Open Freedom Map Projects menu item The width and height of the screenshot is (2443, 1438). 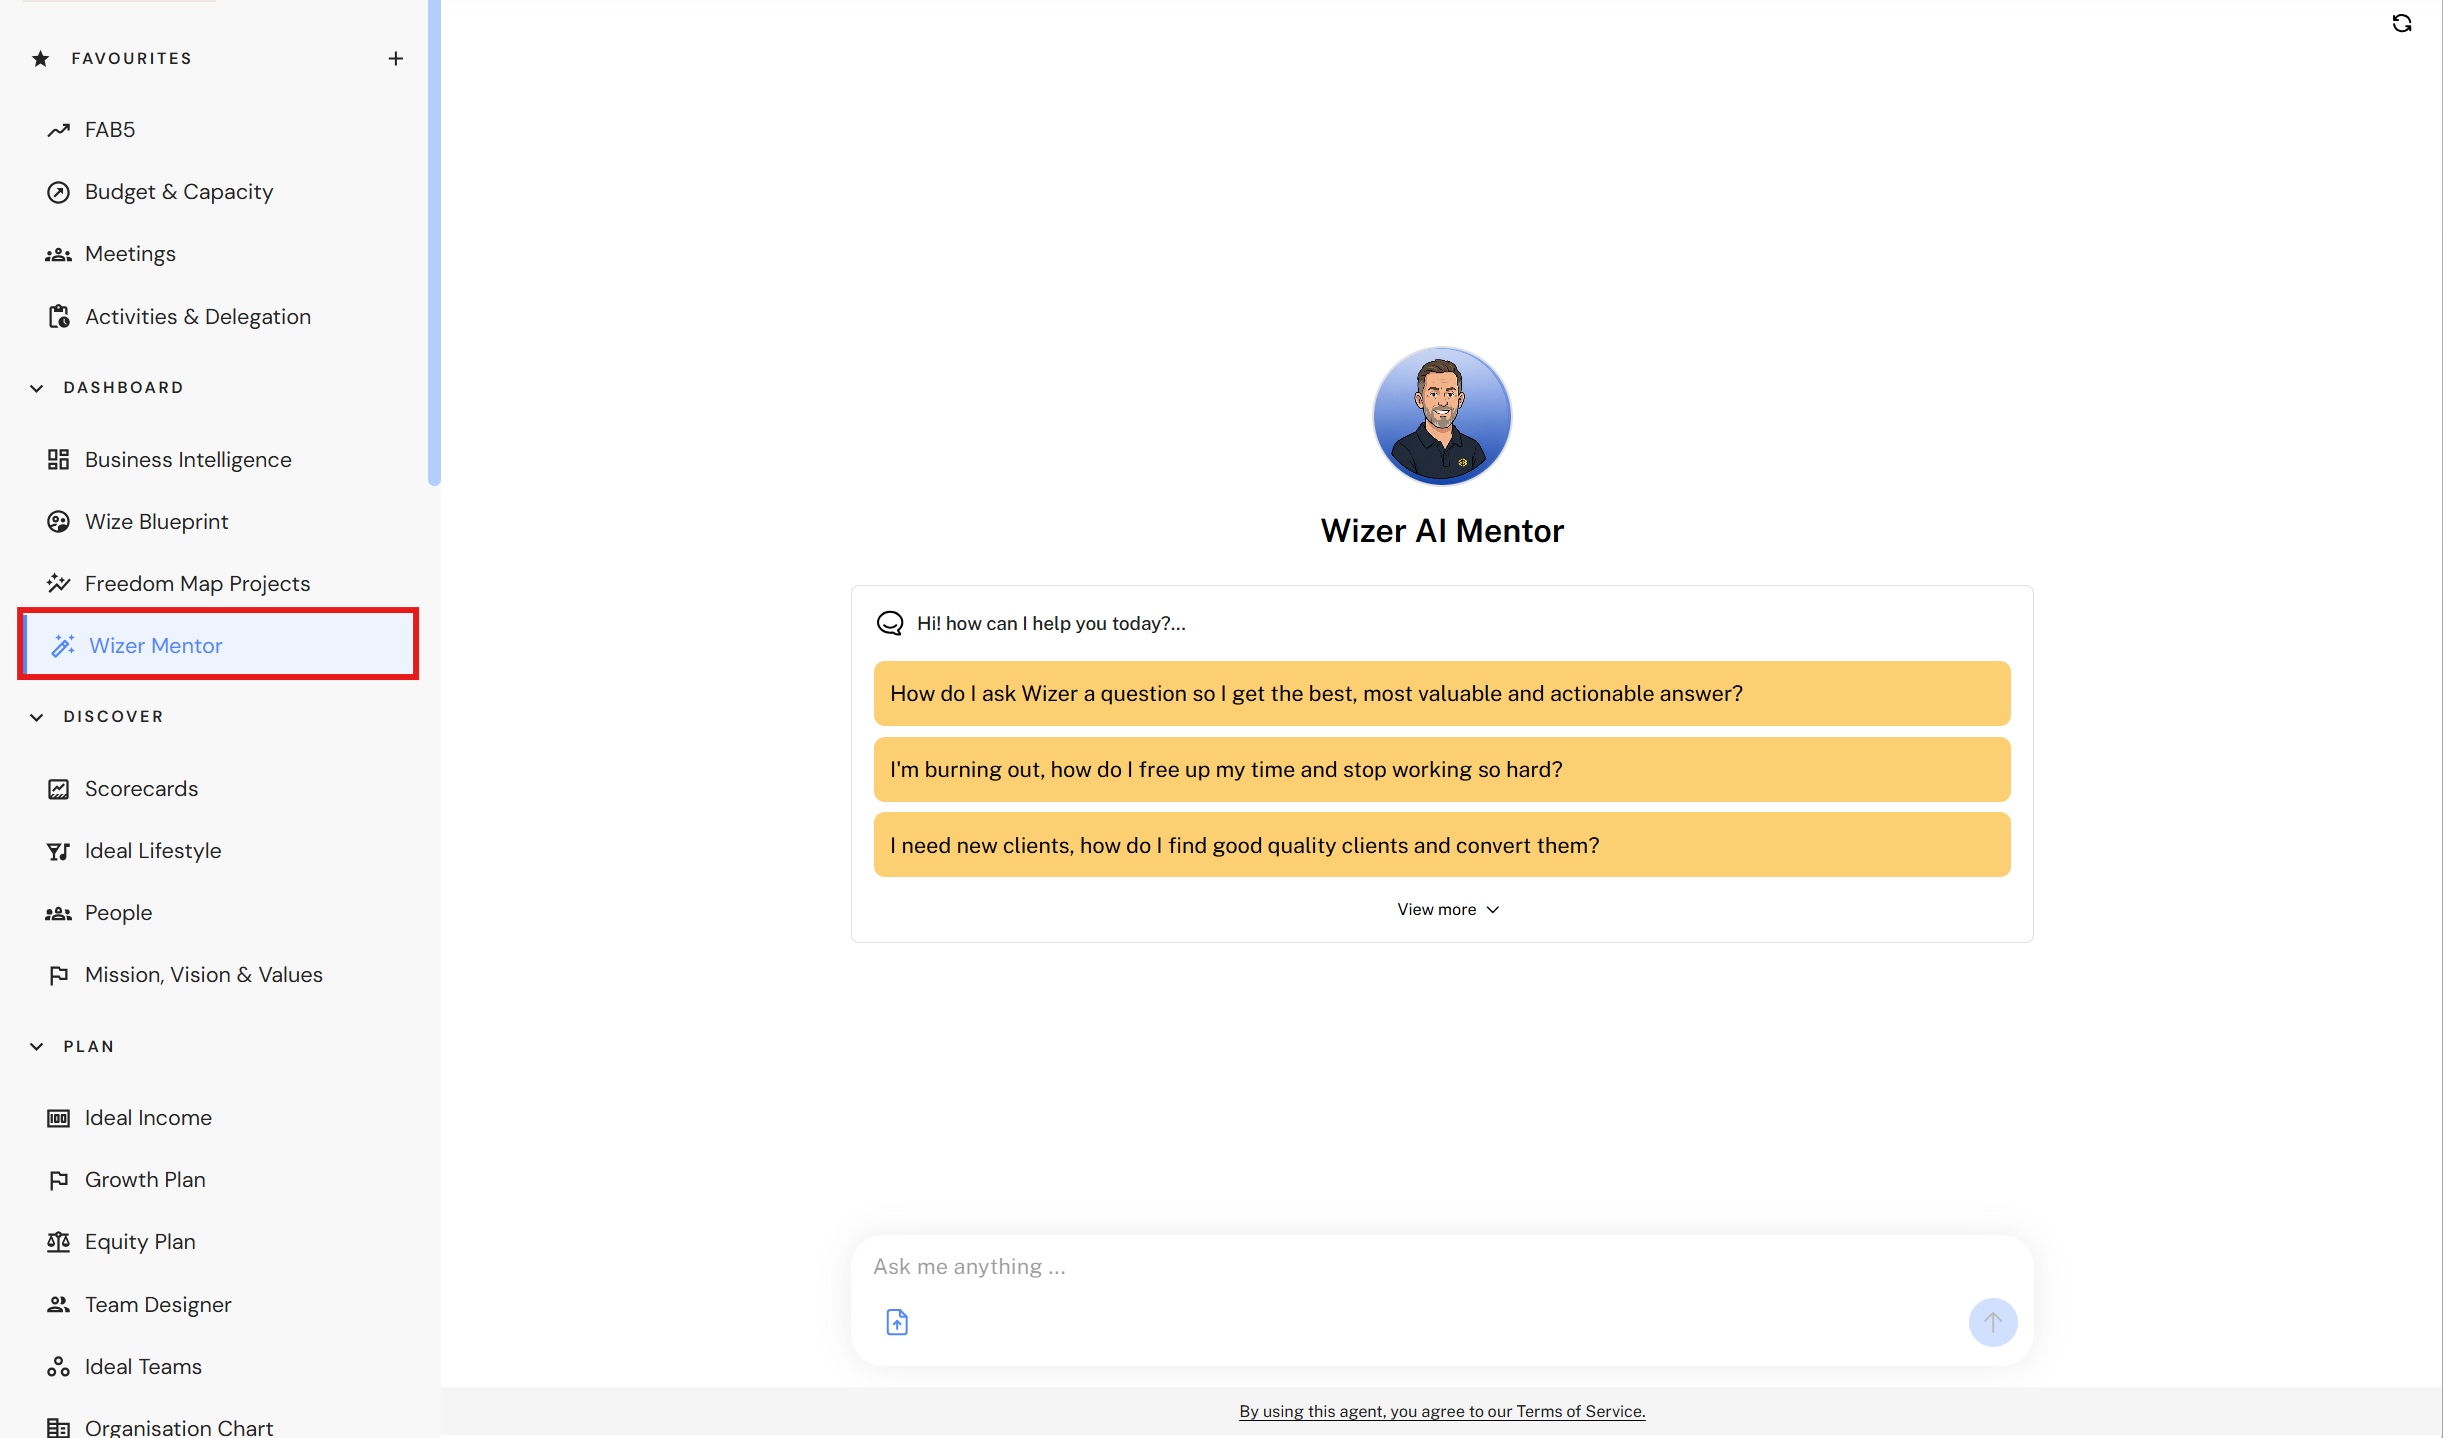(x=197, y=584)
